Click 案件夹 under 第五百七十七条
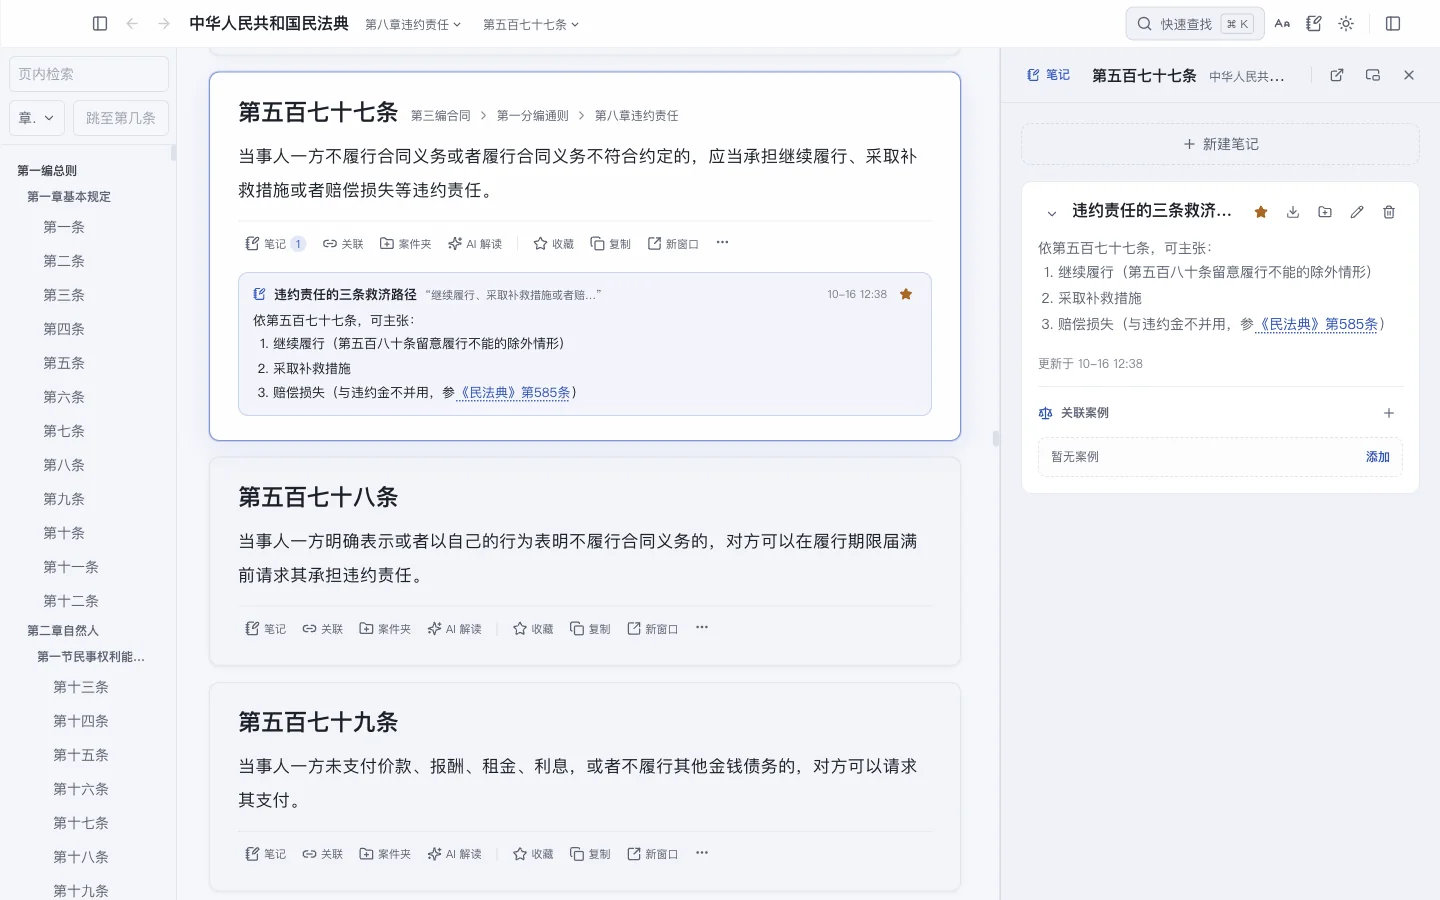 click(x=405, y=244)
